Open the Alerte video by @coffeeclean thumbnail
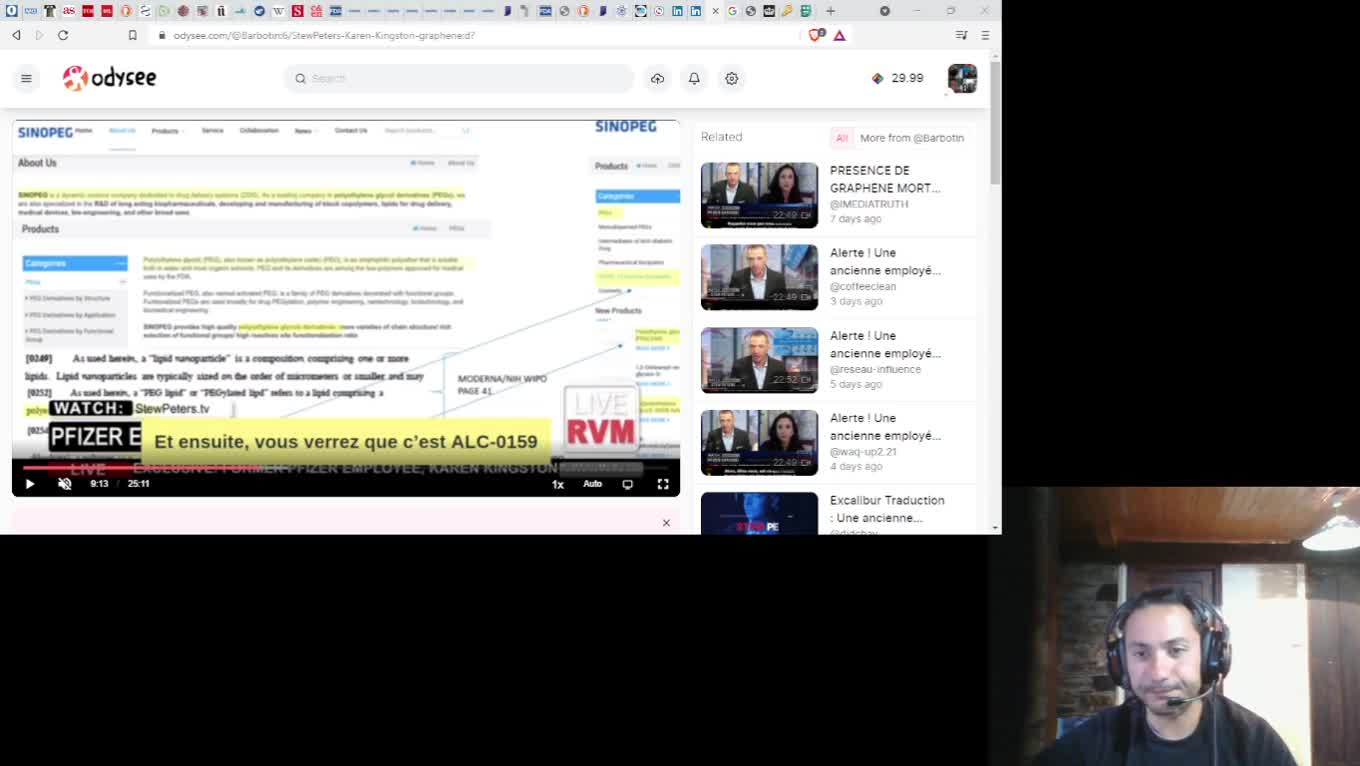The height and width of the screenshot is (766, 1360). point(759,277)
